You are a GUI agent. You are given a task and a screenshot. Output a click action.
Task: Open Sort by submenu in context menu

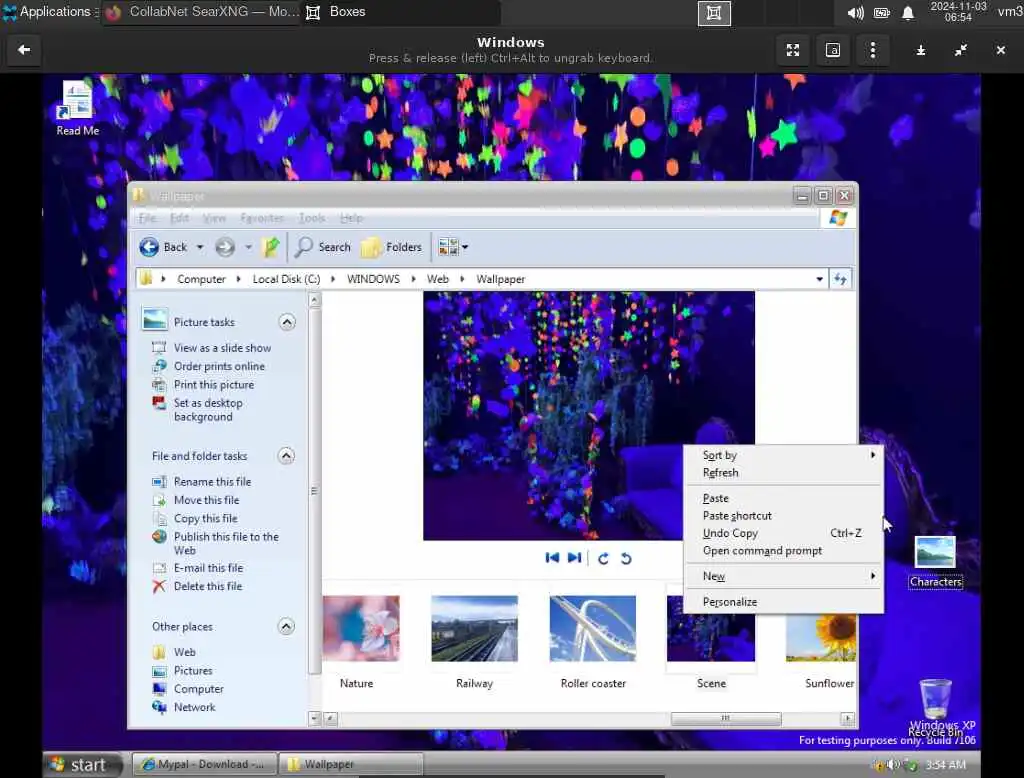pyautogui.click(x=783, y=455)
